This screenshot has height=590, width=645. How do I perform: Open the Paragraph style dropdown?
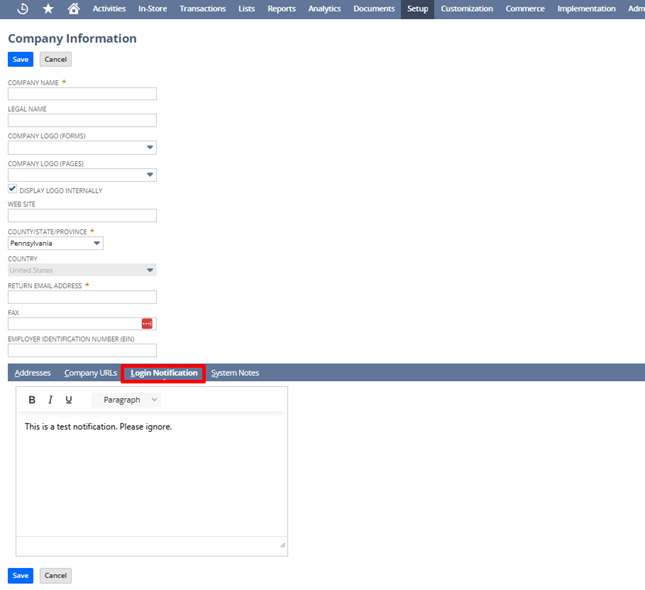[126, 400]
